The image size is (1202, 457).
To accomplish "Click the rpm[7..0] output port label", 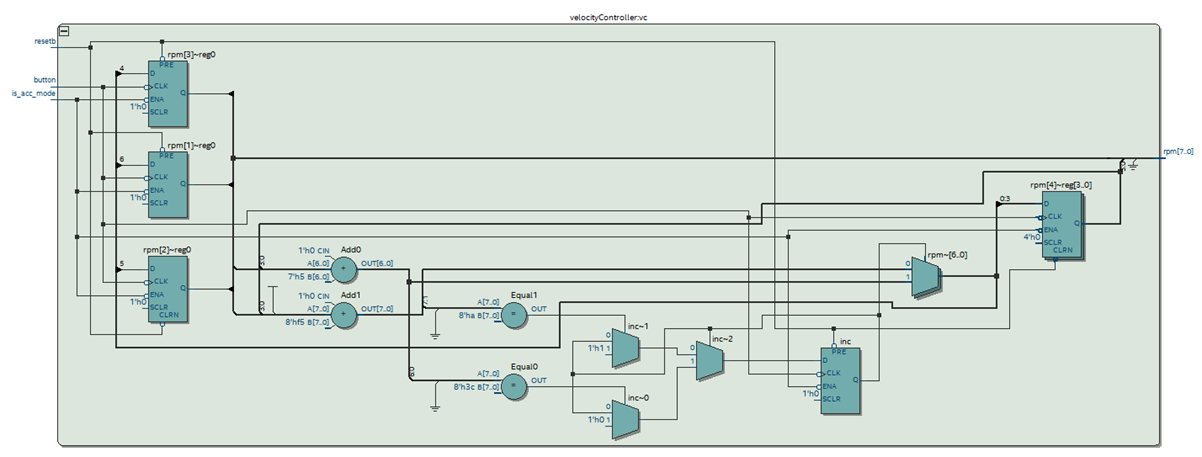I will 1177,151.
